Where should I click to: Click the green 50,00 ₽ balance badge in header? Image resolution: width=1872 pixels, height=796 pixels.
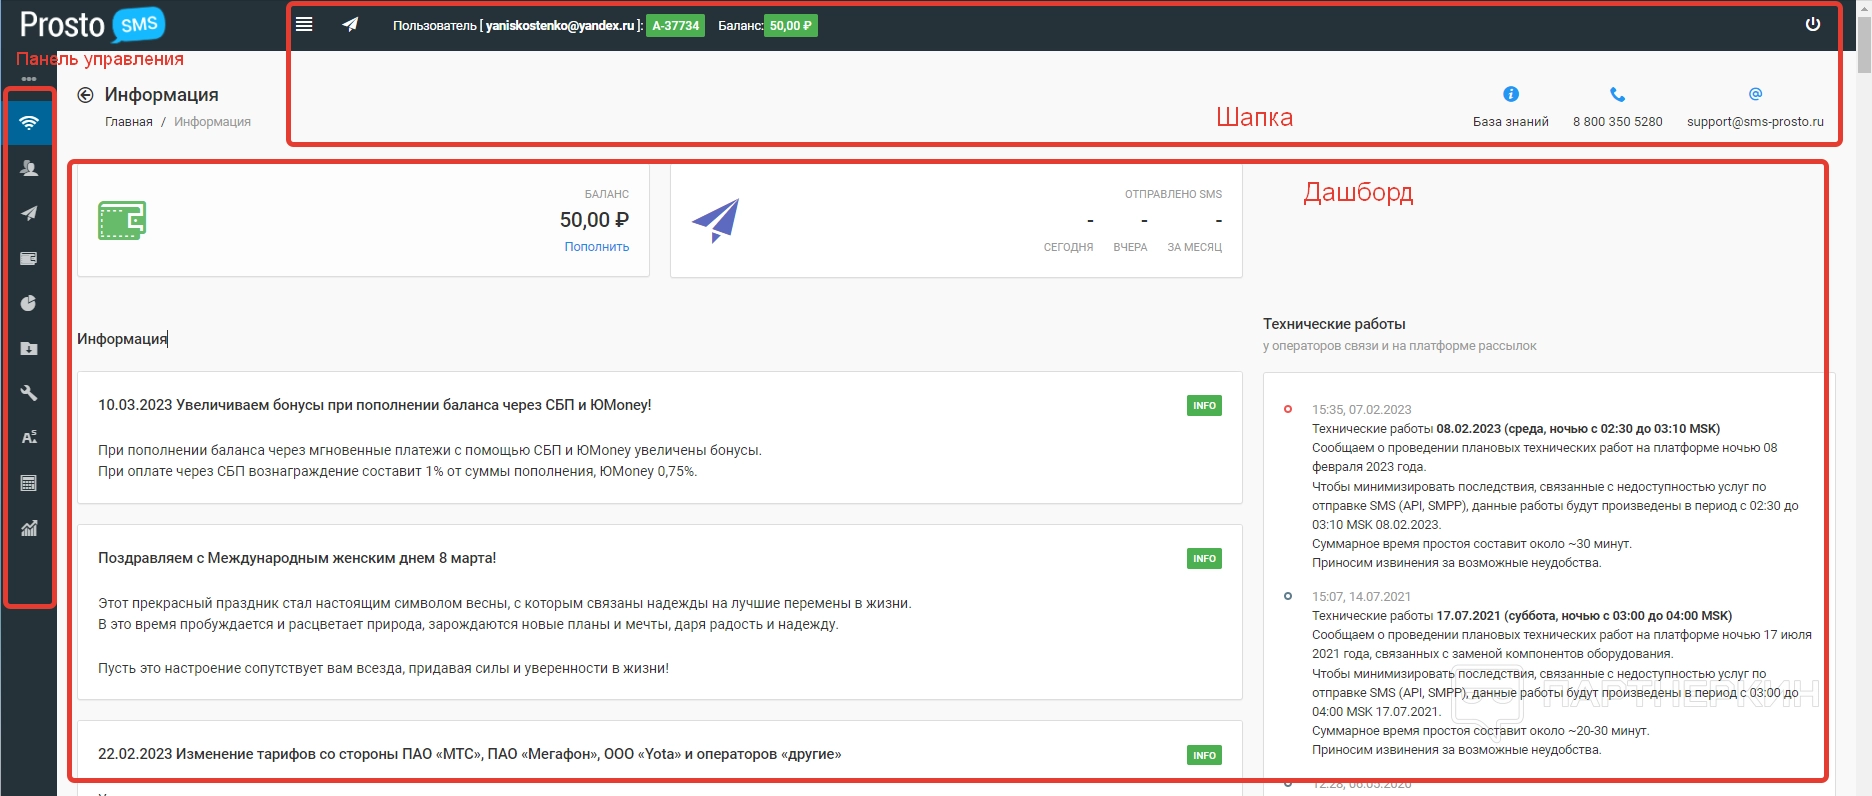pyautogui.click(x=791, y=26)
